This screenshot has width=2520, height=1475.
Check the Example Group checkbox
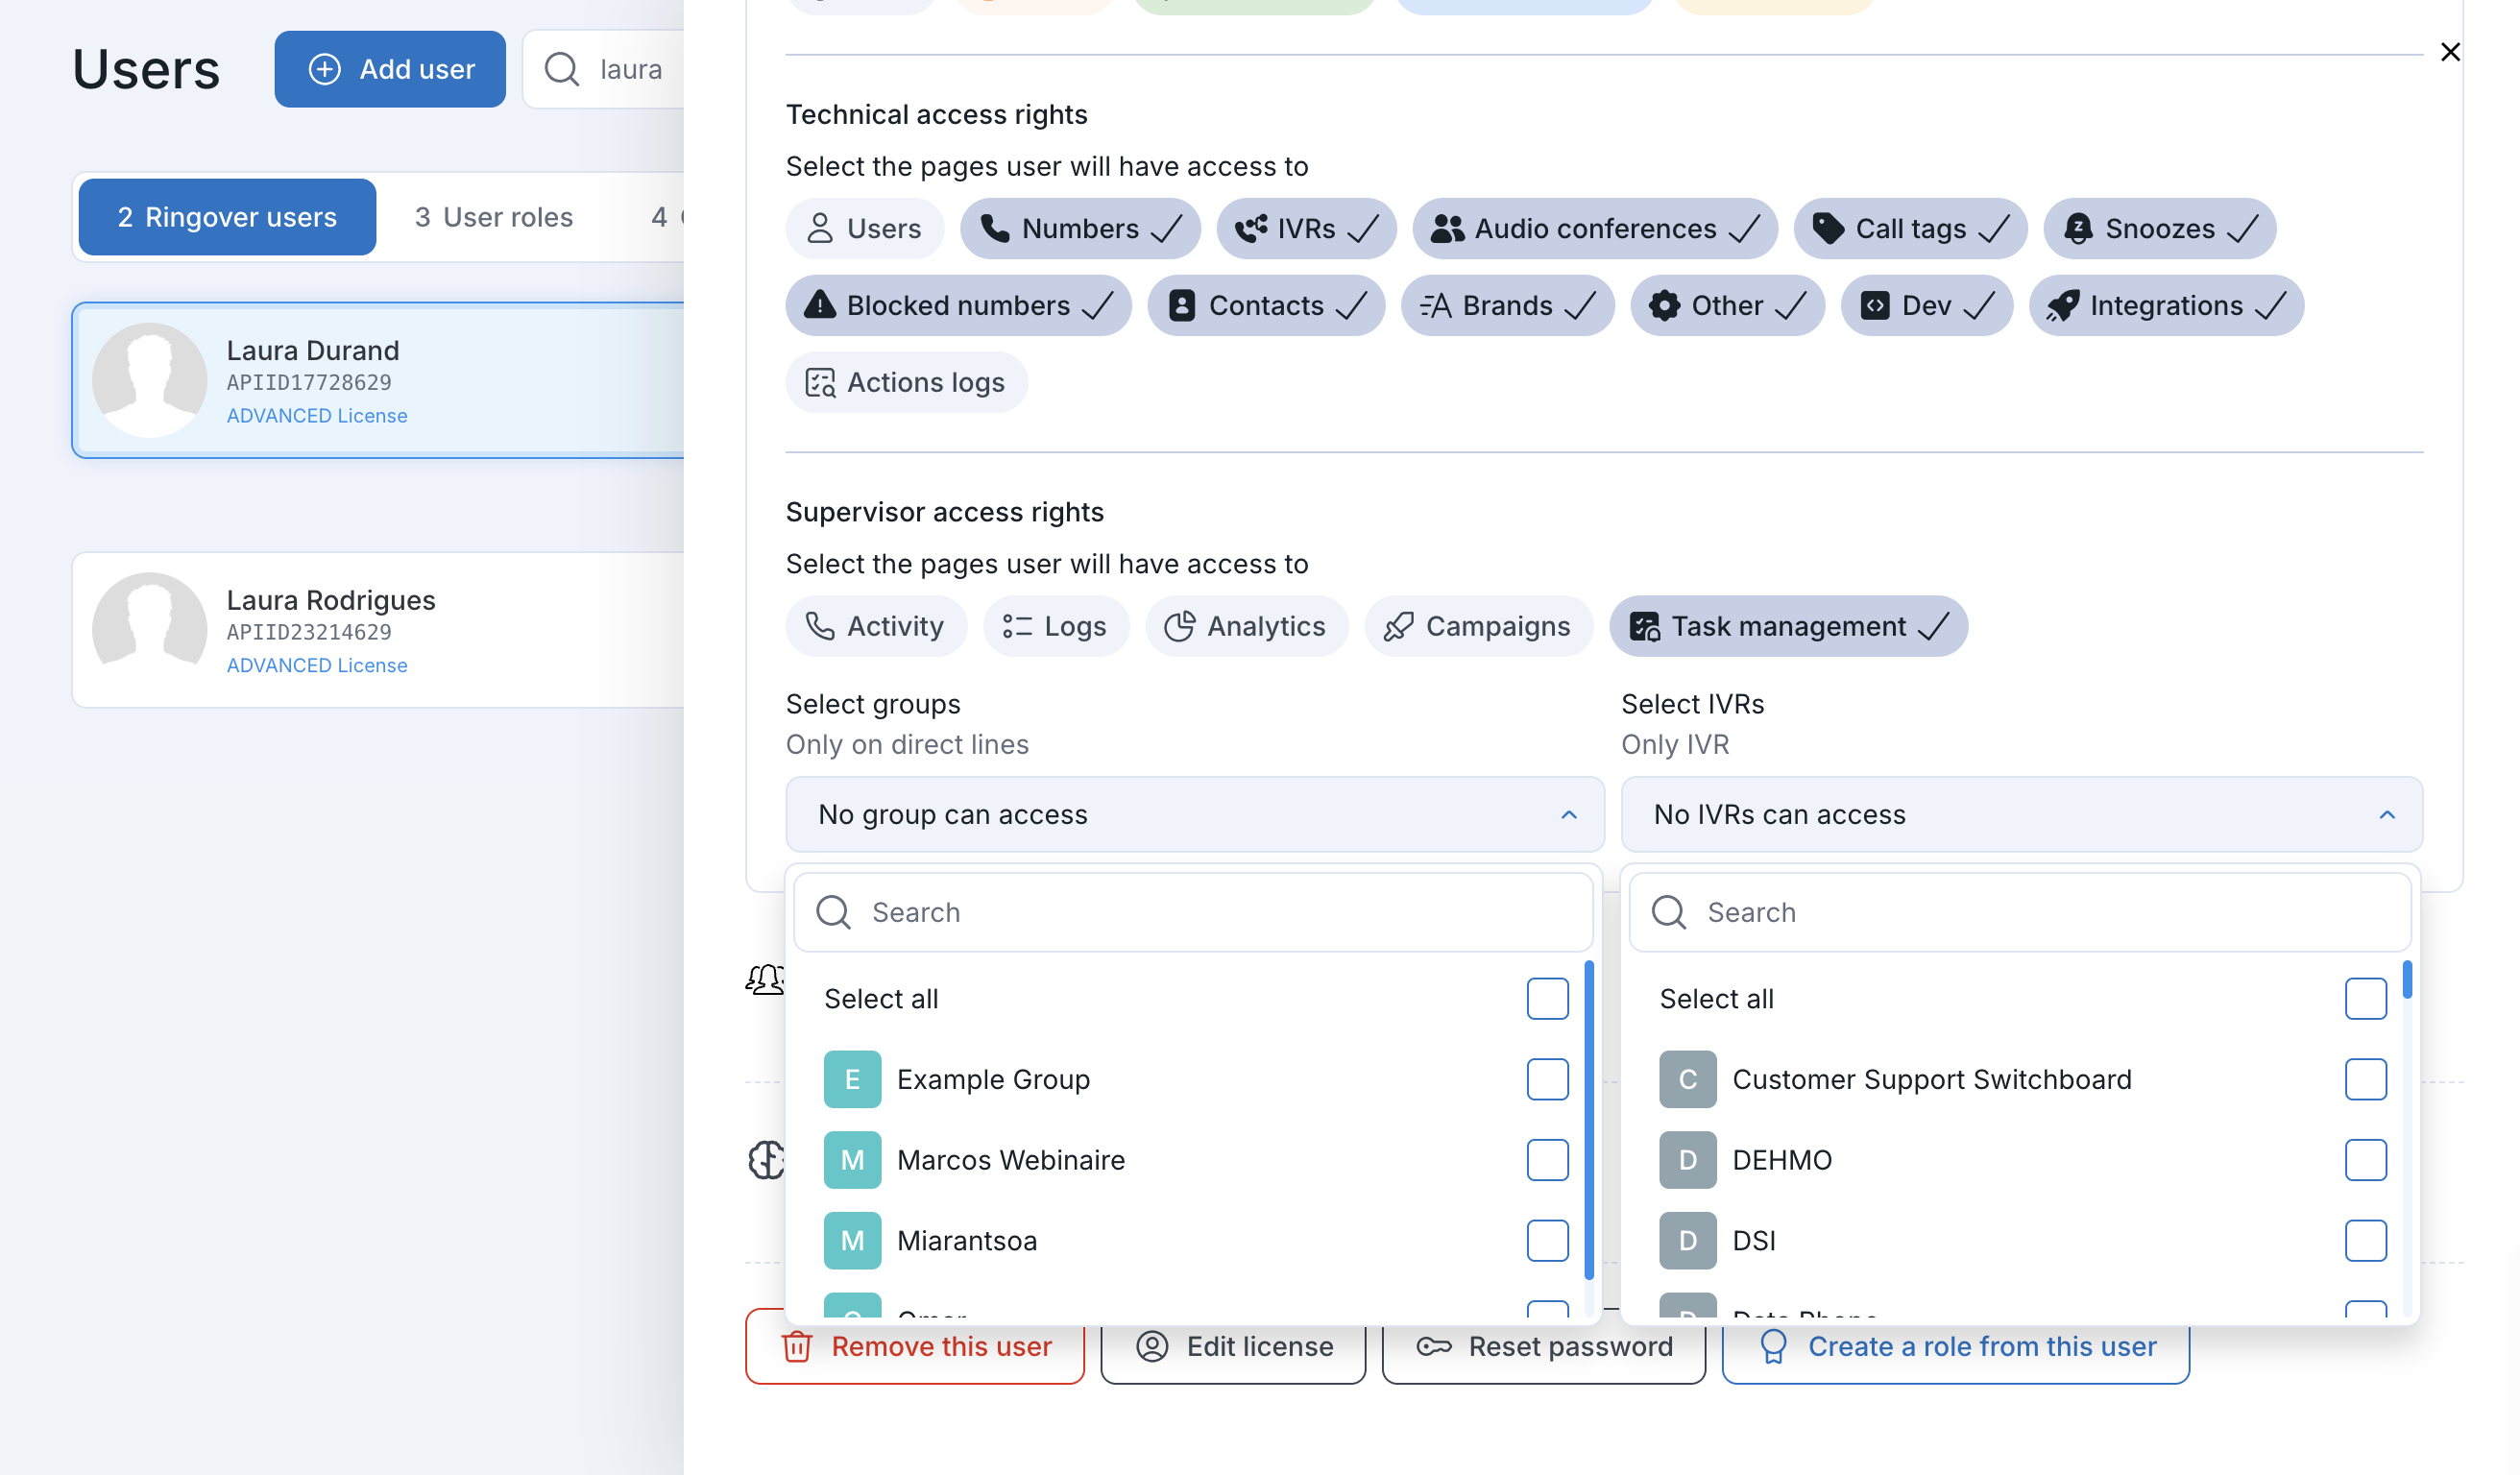(1548, 1080)
